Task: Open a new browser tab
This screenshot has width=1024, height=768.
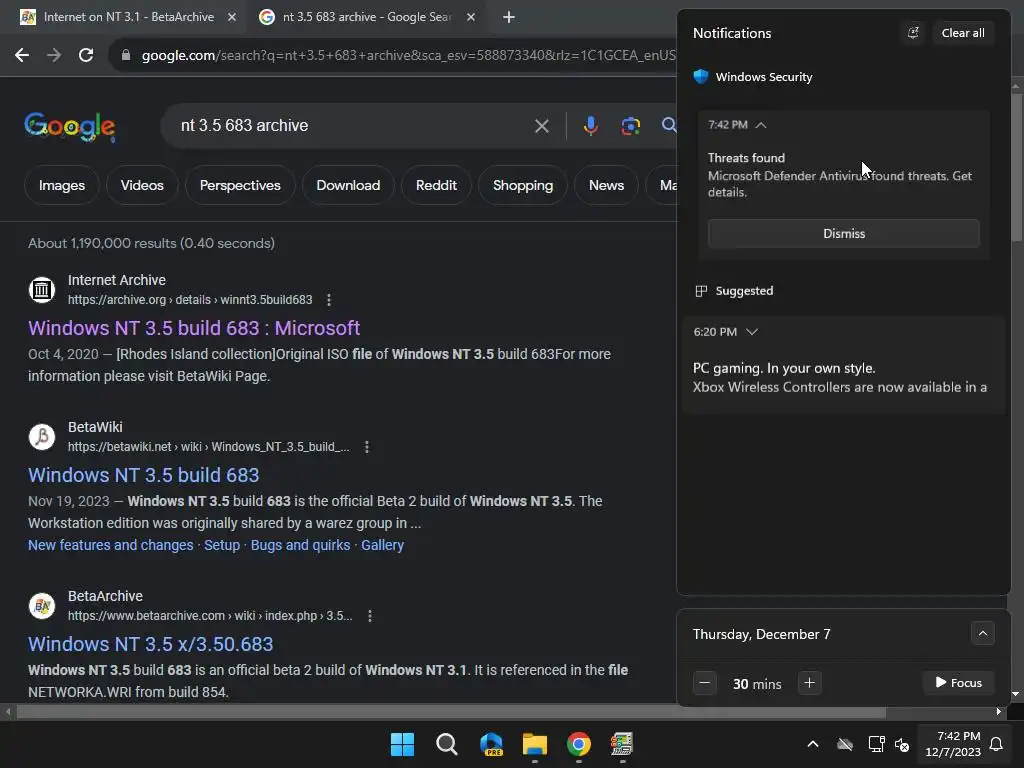Action: coord(509,17)
